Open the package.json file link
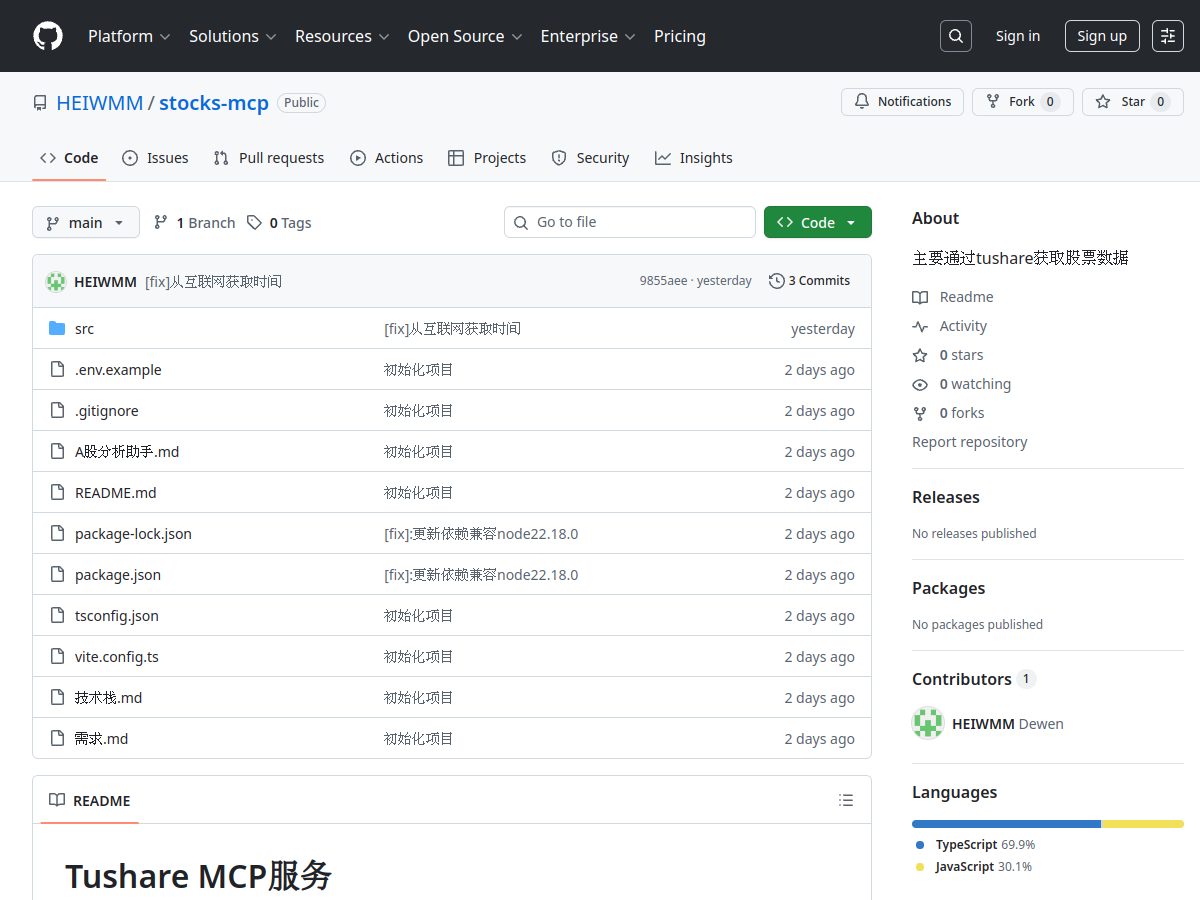This screenshot has height=900, width=1200. click(x=118, y=575)
